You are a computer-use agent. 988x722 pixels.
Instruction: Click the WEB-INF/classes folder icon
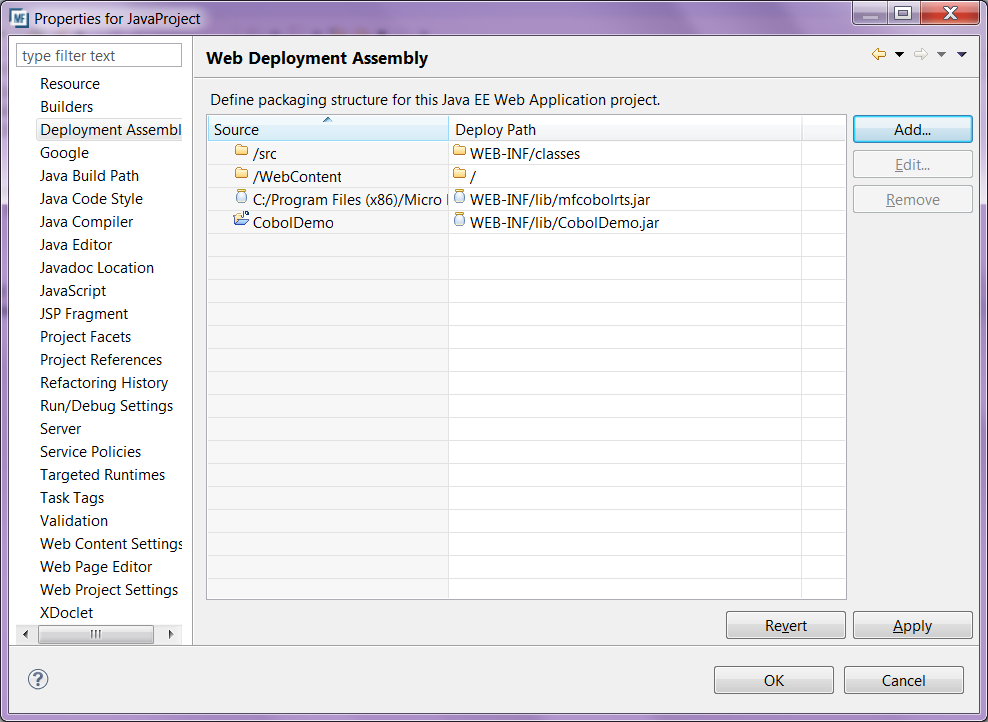(460, 152)
